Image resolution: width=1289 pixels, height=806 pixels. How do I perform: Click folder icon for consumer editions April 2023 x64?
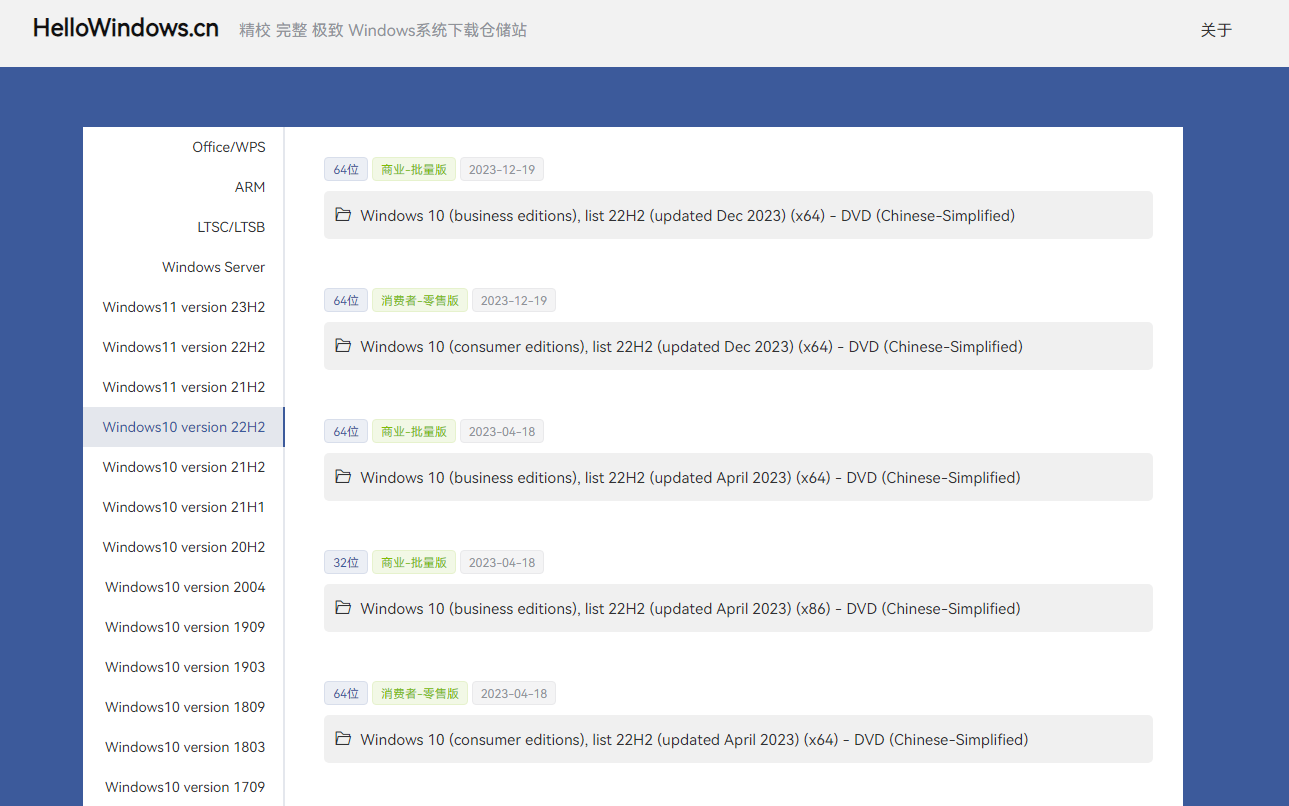(343, 739)
